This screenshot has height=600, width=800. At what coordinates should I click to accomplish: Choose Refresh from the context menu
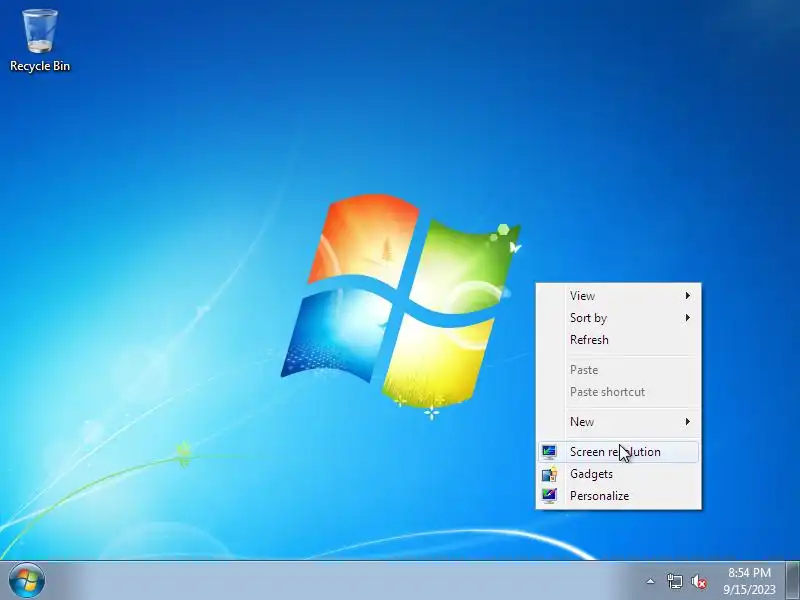click(x=618, y=339)
